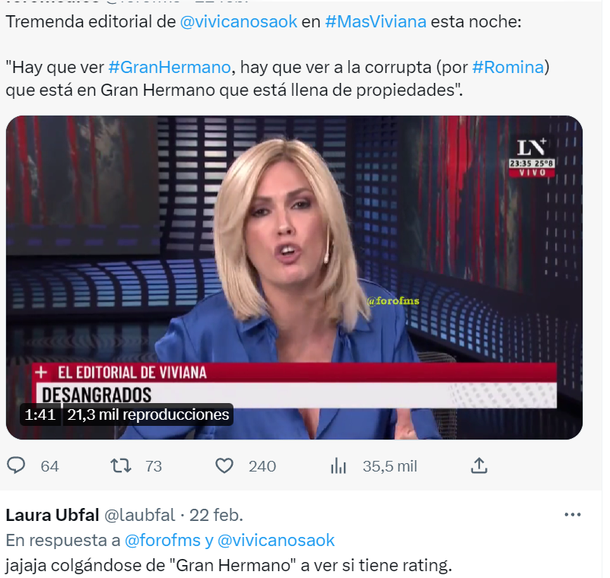Open Laura Ubfal's profile name
The image size is (610, 578).
tap(53, 515)
